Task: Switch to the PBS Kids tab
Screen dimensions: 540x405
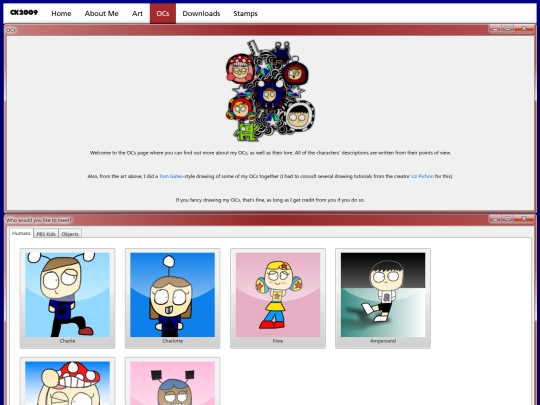Action: coord(46,234)
